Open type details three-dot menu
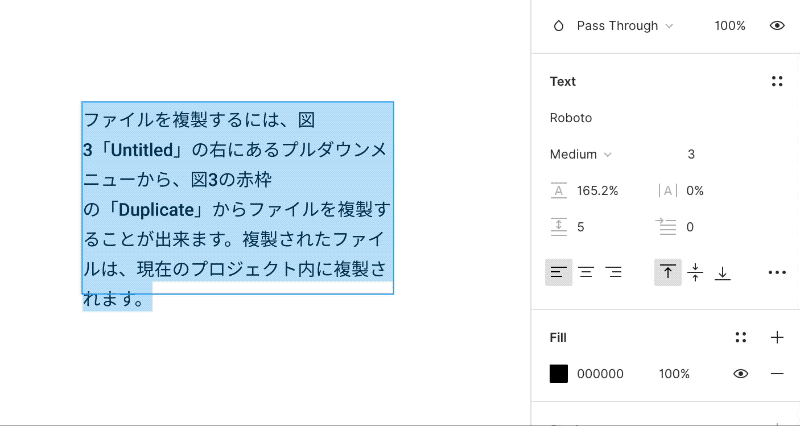The height and width of the screenshot is (426, 800). click(x=777, y=272)
